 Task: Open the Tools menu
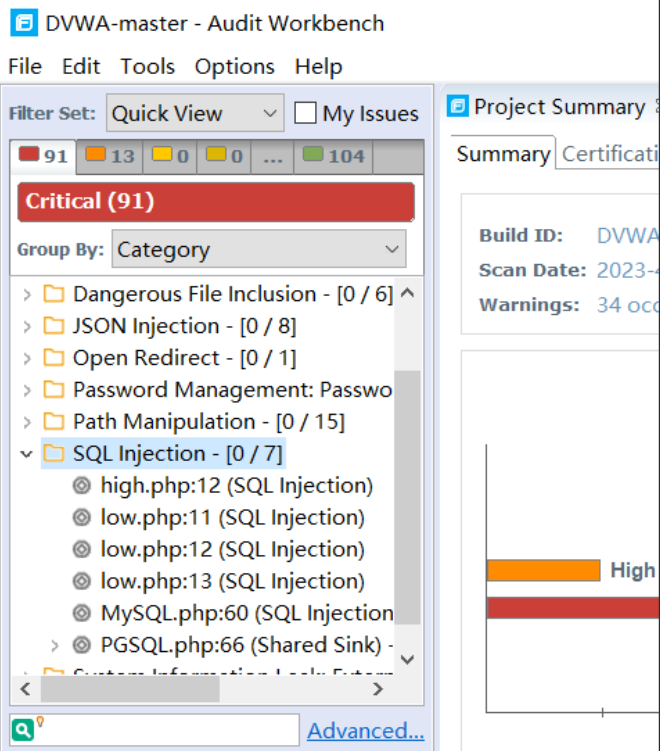tap(148, 66)
